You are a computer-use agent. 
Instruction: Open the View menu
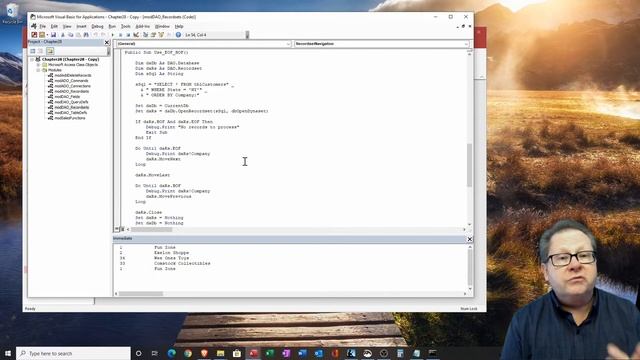67,27
